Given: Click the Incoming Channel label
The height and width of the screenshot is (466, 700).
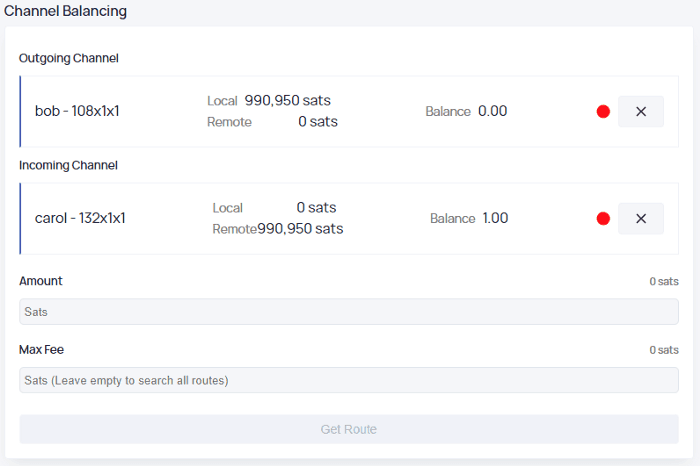Looking at the screenshot, I should [x=68, y=165].
